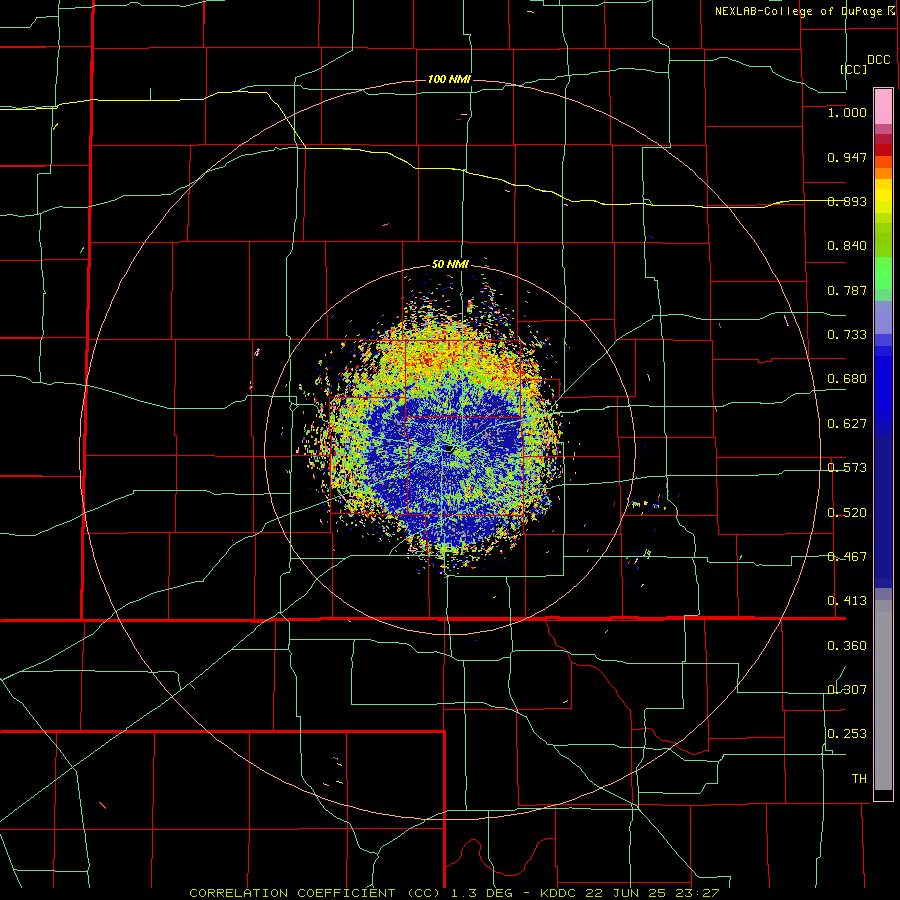The image size is (900, 900).
Task: Click the DCC label above color scale
Action: [x=879, y=60]
